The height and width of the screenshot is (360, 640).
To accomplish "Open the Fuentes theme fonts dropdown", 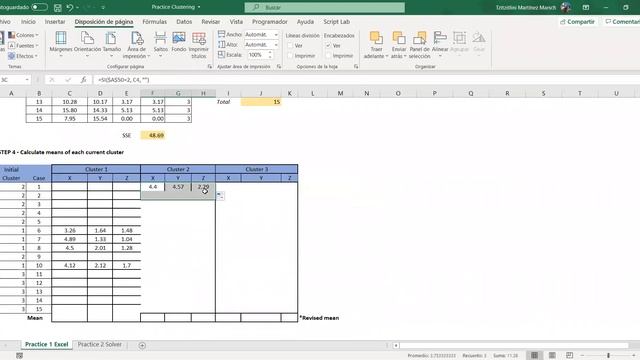I will tap(24, 46).
